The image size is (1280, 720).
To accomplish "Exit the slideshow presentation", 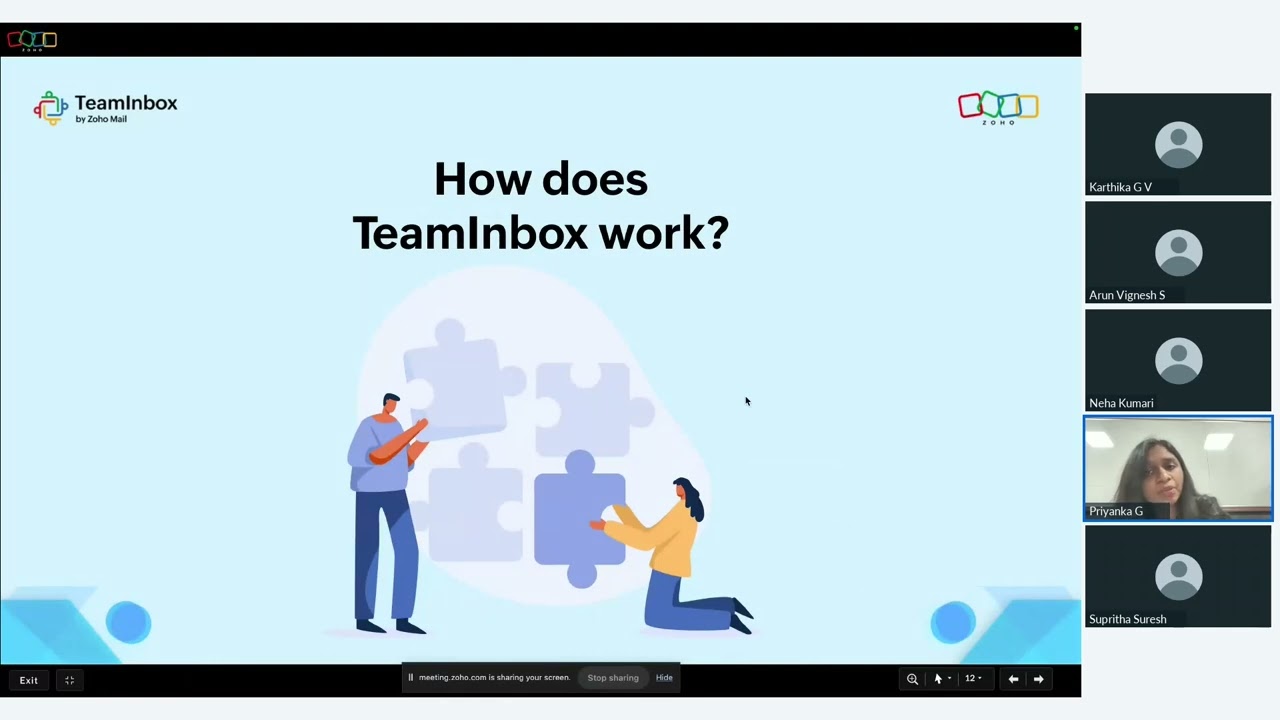I will pos(28,680).
